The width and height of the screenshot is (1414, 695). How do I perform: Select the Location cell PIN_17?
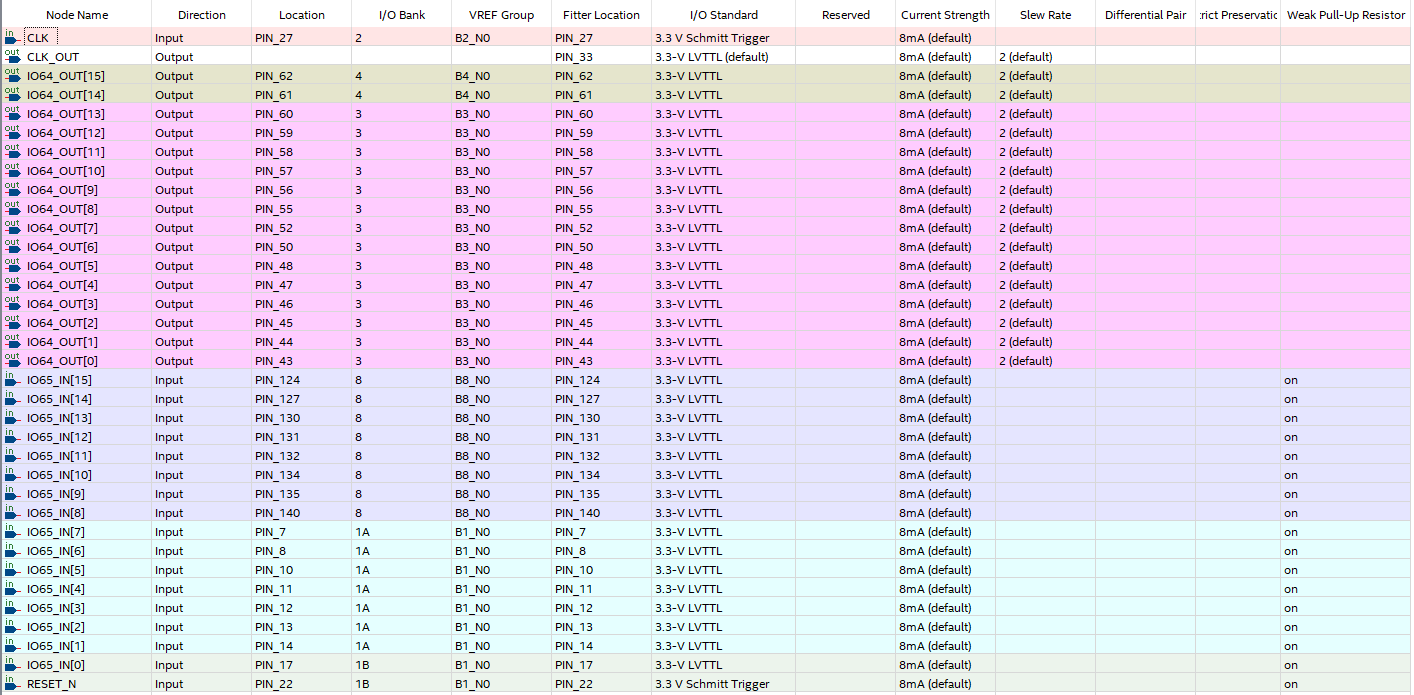pyautogui.click(x=302, y=664)
